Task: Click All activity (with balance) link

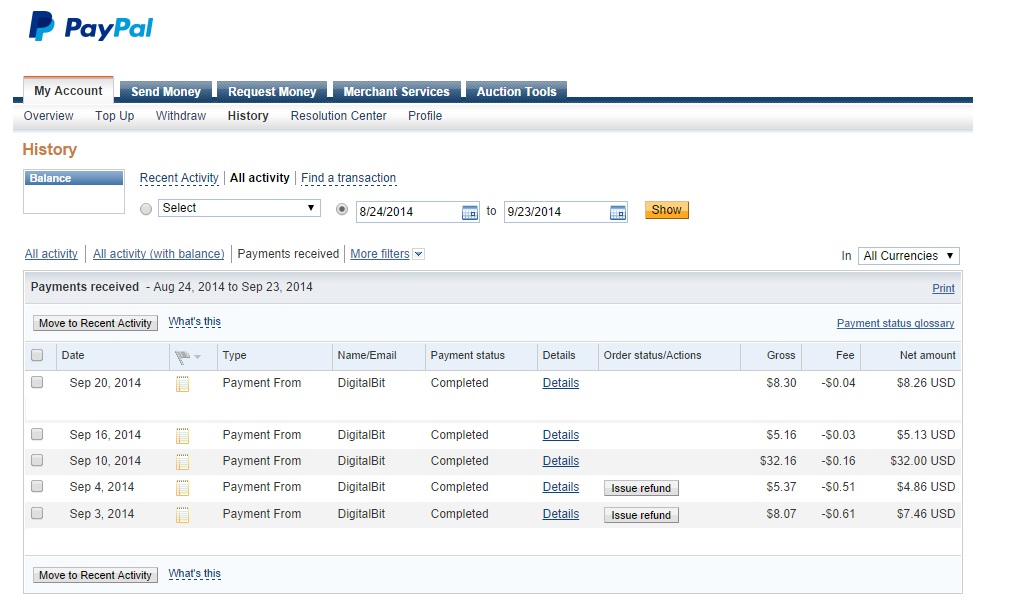Action: click(159, 254)
